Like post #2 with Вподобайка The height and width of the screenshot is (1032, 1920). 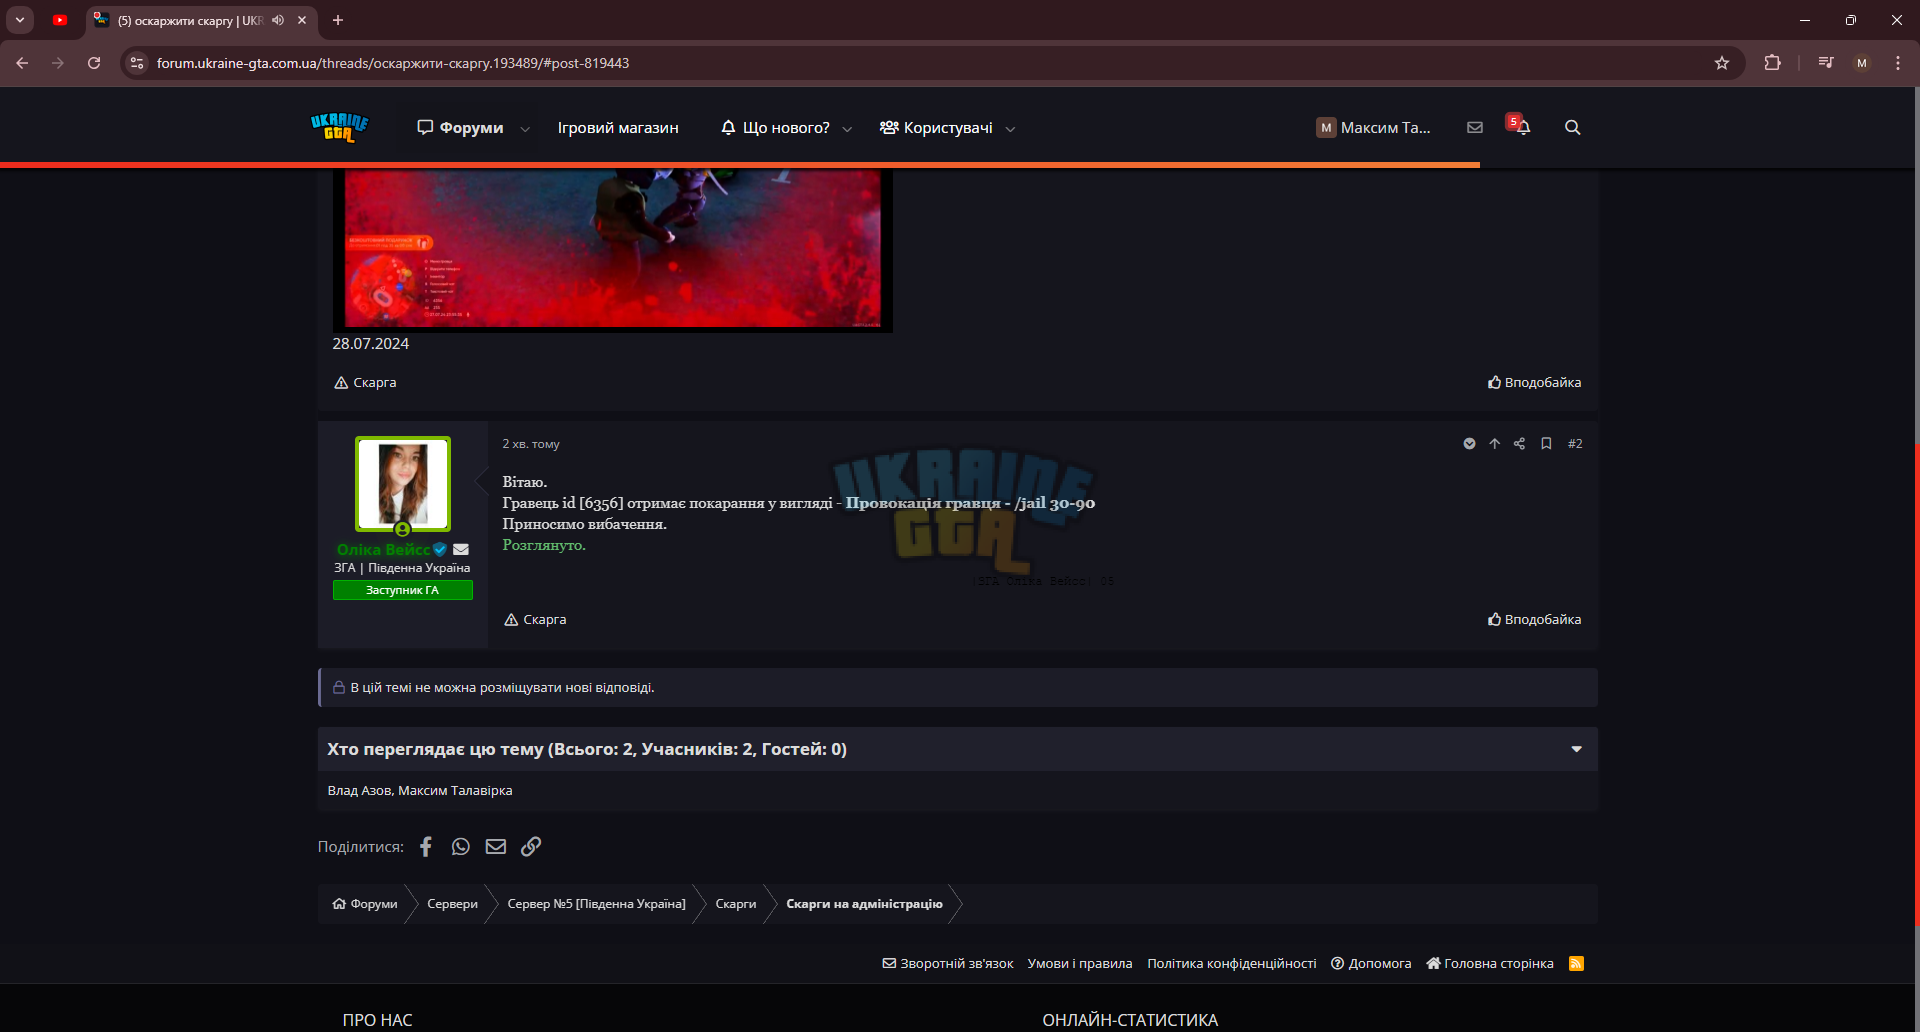pyautogui.click(x=1534, y=620)
